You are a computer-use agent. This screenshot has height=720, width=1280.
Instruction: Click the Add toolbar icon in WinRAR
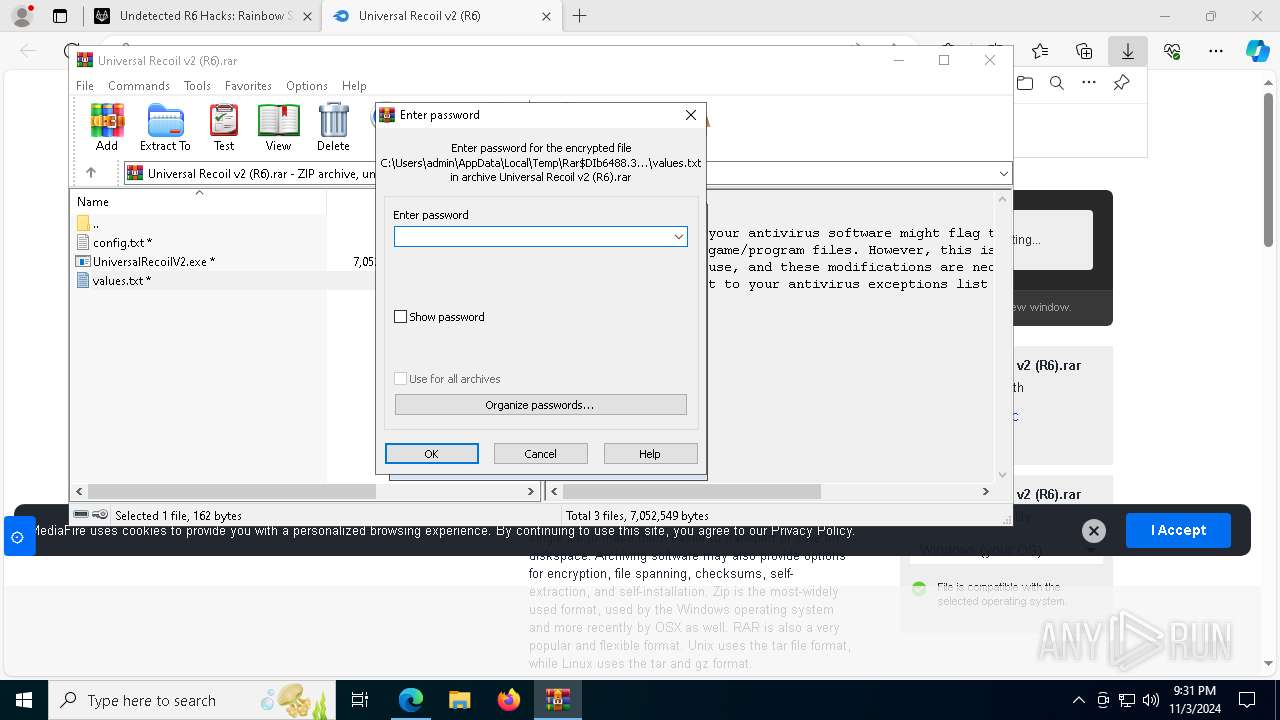[x=107, y=127]
